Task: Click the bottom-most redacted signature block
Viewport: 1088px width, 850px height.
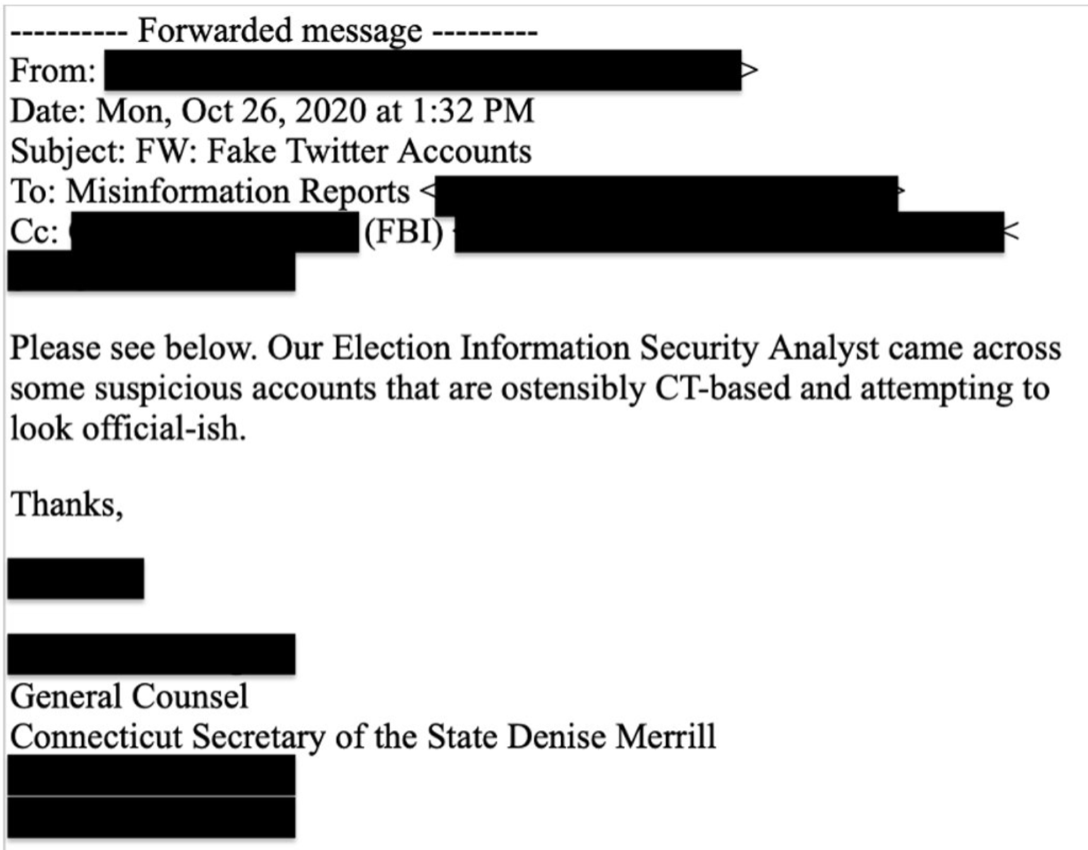Action: [x=151, y=817]
